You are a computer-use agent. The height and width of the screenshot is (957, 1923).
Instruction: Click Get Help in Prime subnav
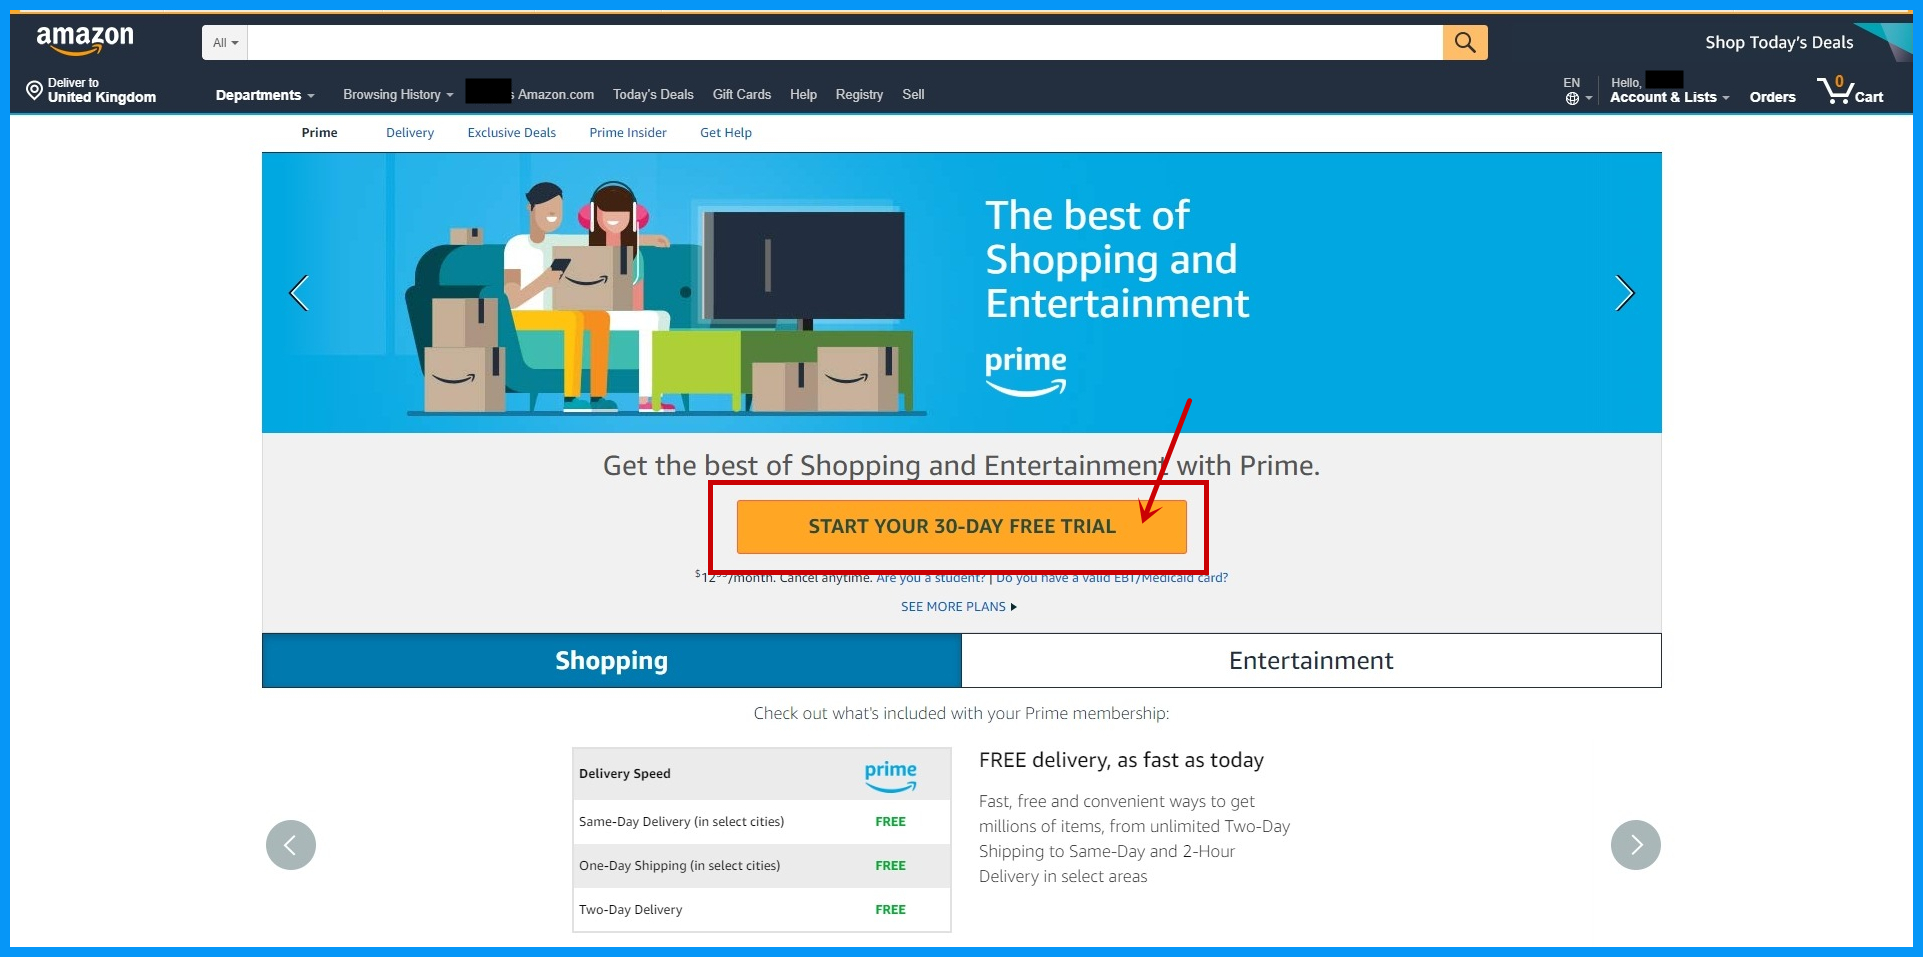coord(726,132)
